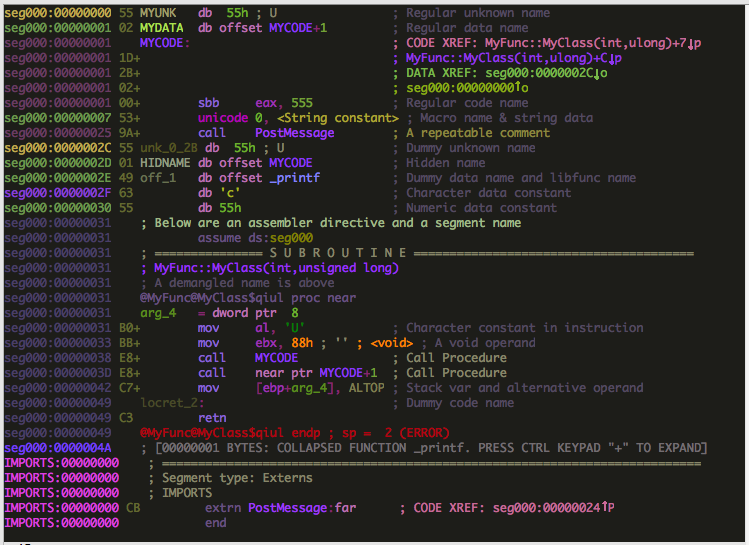Click the 'Dummy code name' comment
The image size is (749, 545).
[460, 403]
